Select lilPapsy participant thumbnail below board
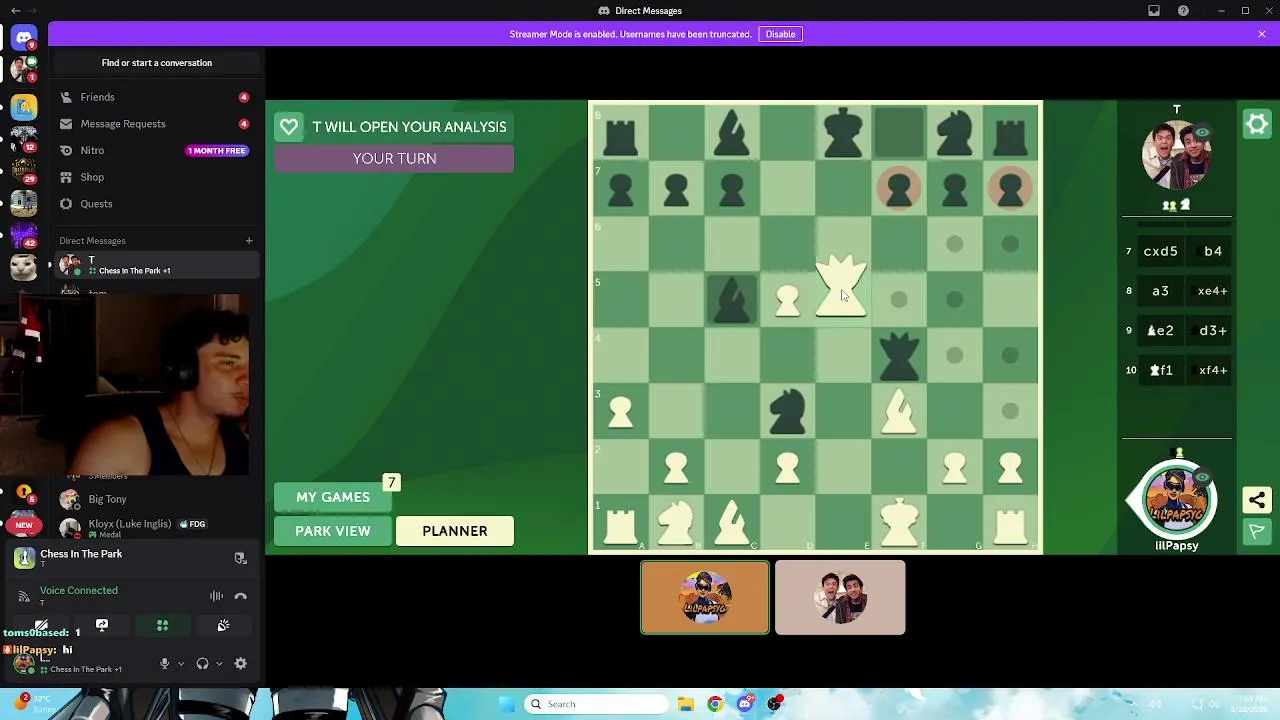Viewport: 1280px width, 720px height. (705, 597)
